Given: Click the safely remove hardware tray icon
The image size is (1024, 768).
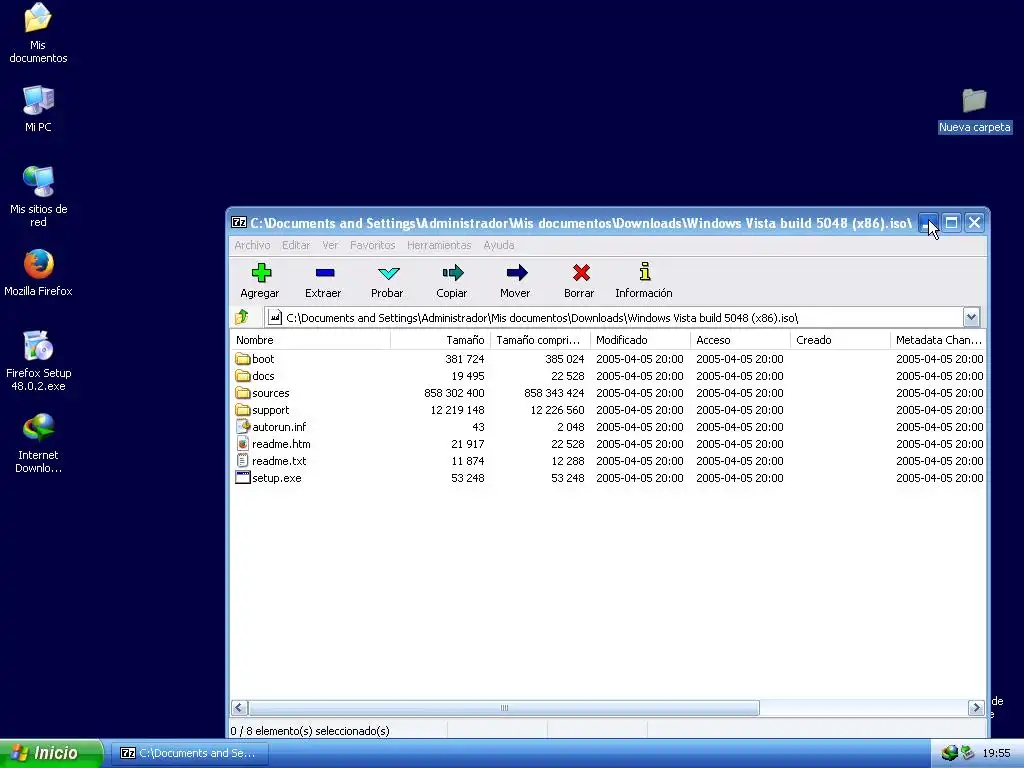Looking at the screenshot, I should pyautogui.click(x=967, y=753).
